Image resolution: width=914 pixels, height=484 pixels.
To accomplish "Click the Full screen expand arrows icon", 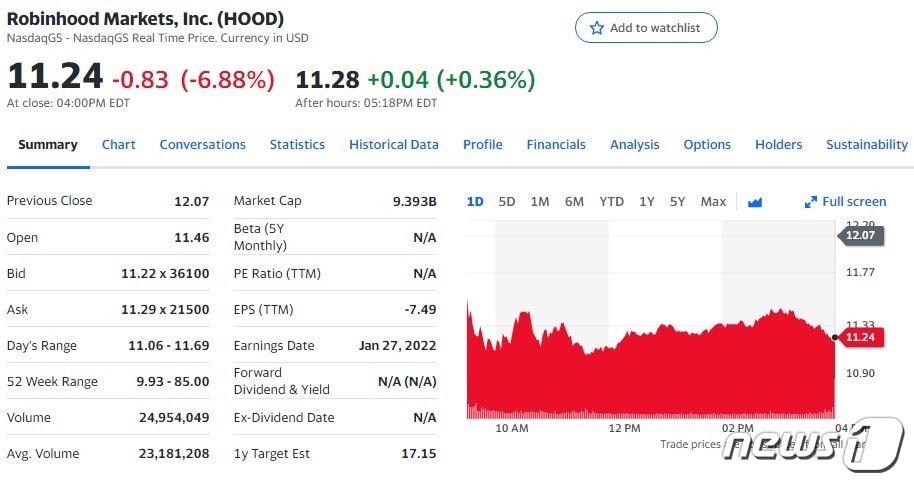I will click(811, 202).
